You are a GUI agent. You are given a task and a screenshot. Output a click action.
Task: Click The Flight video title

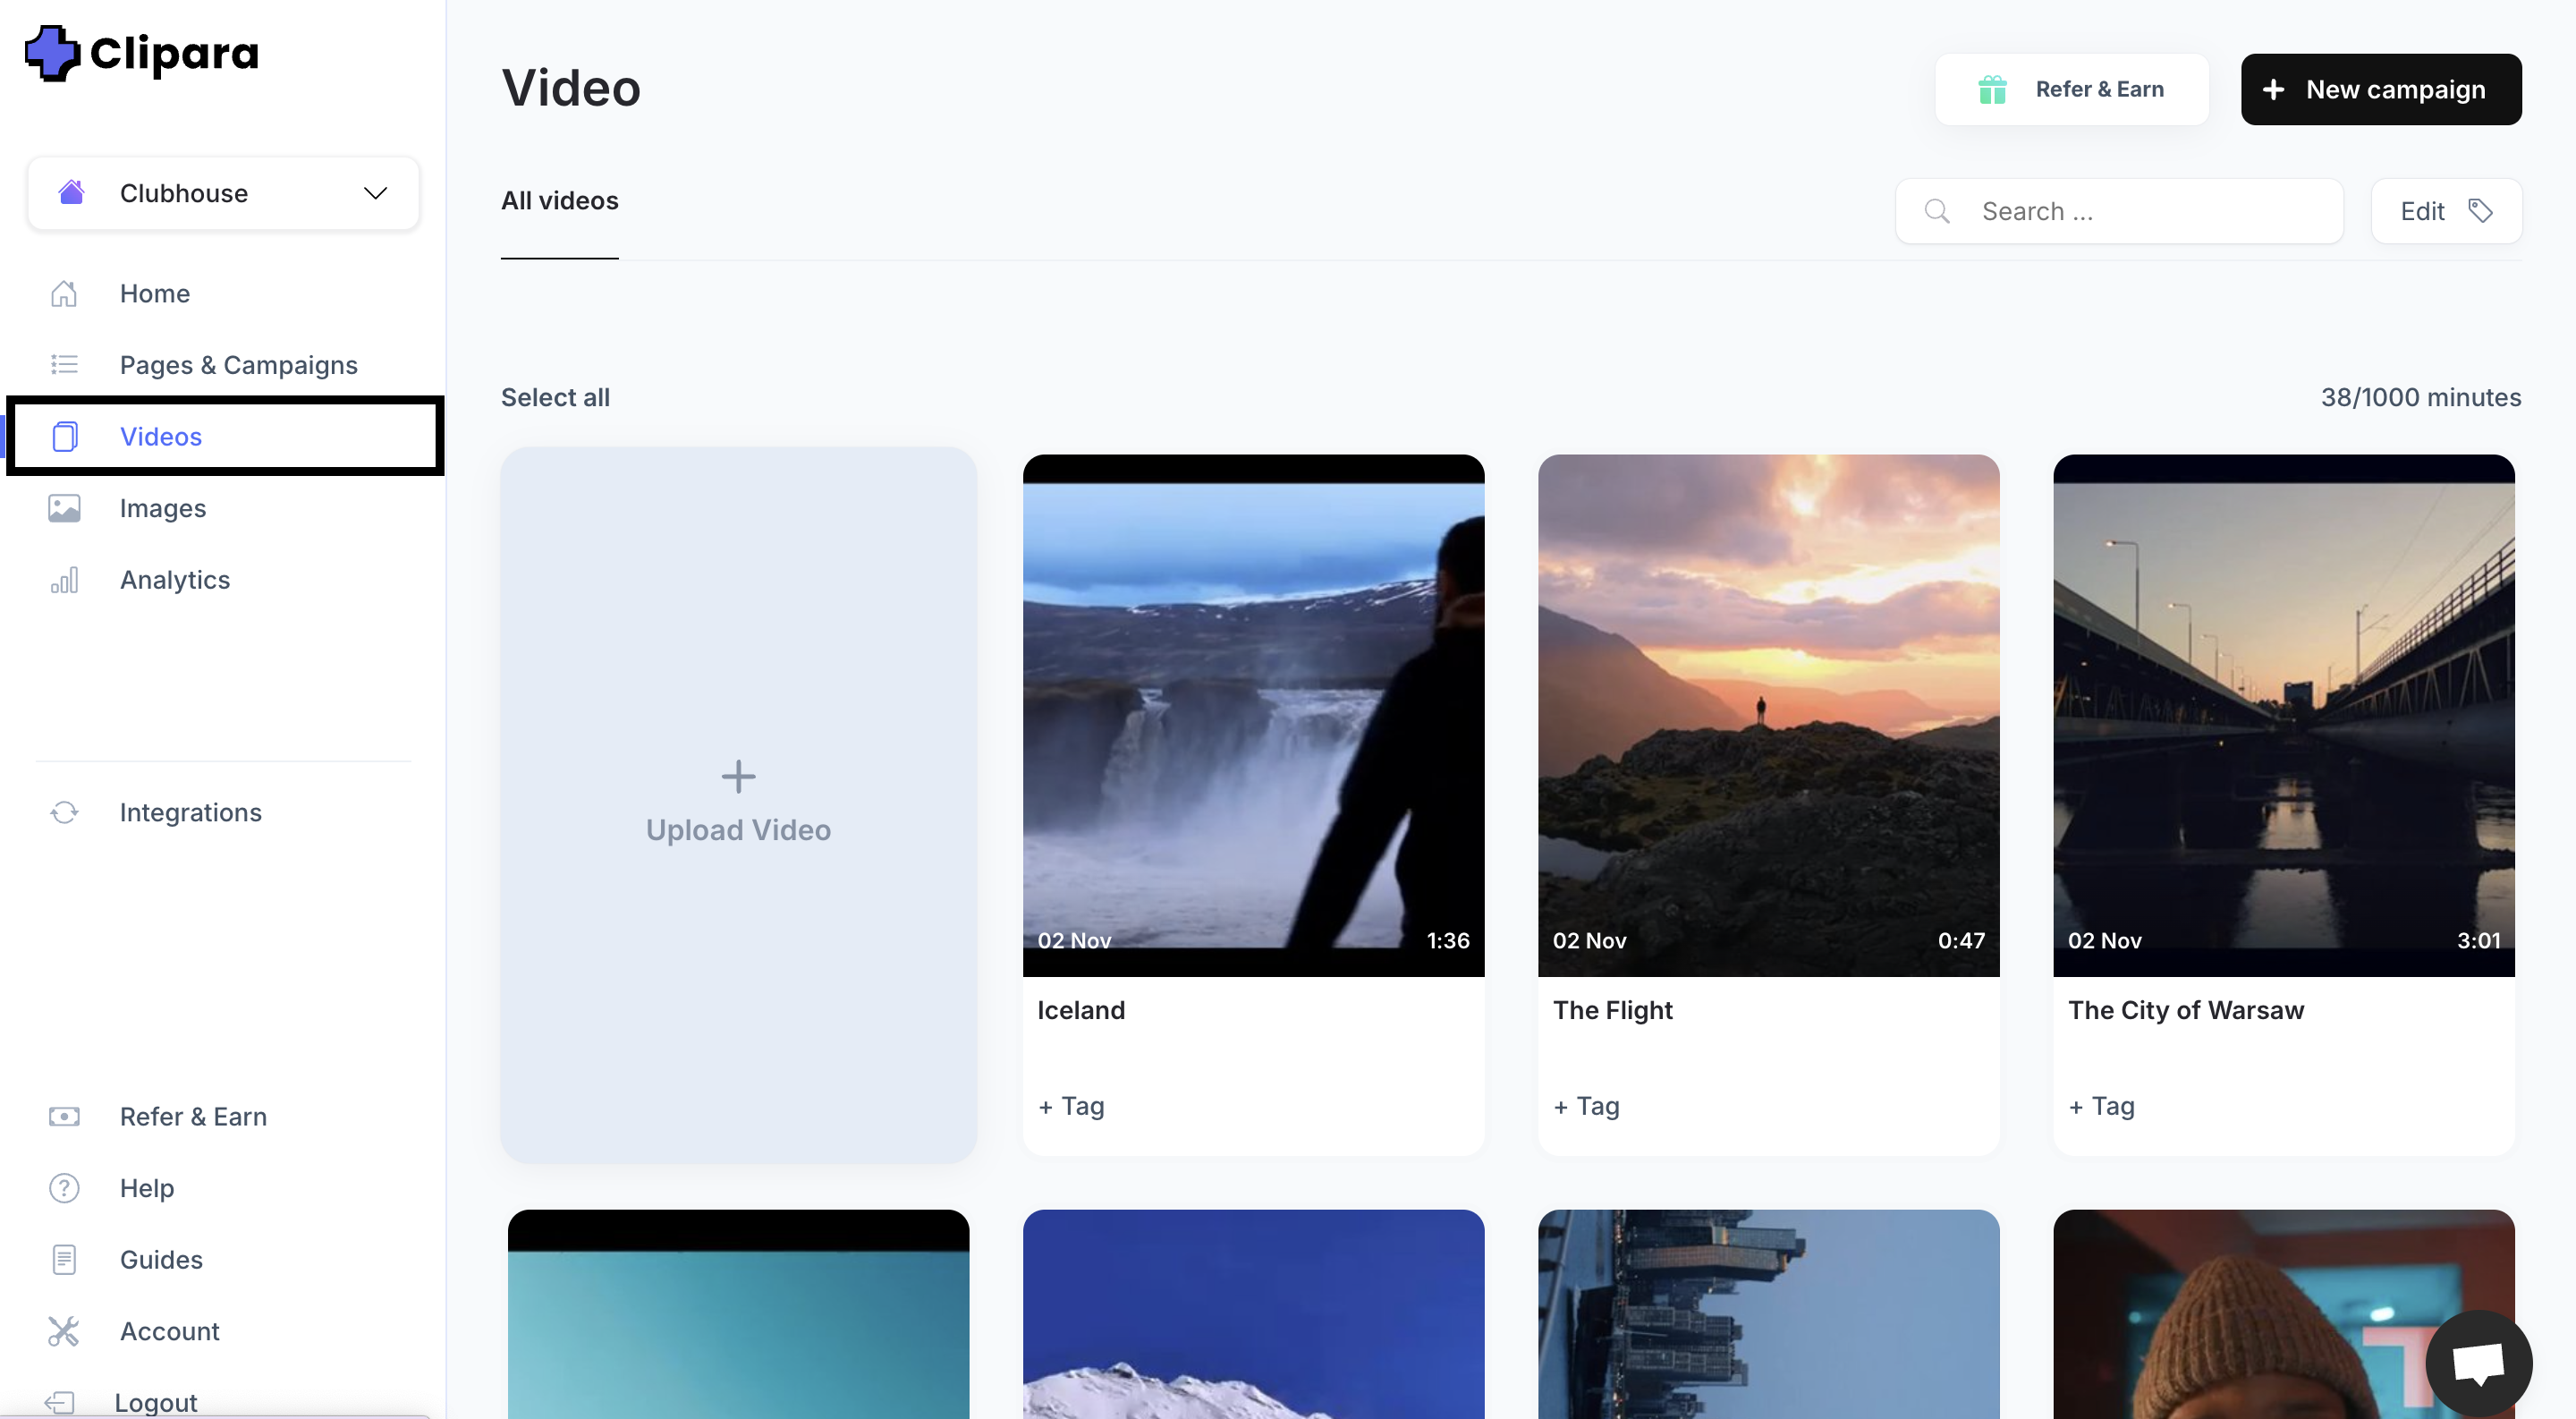1612,1010
